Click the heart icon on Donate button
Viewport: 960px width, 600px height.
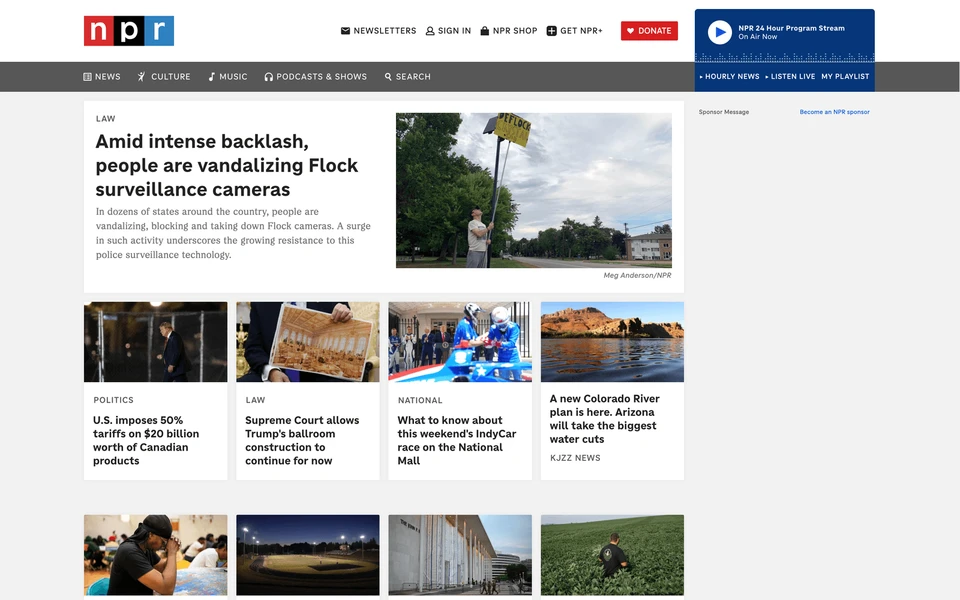pos(631,31)
